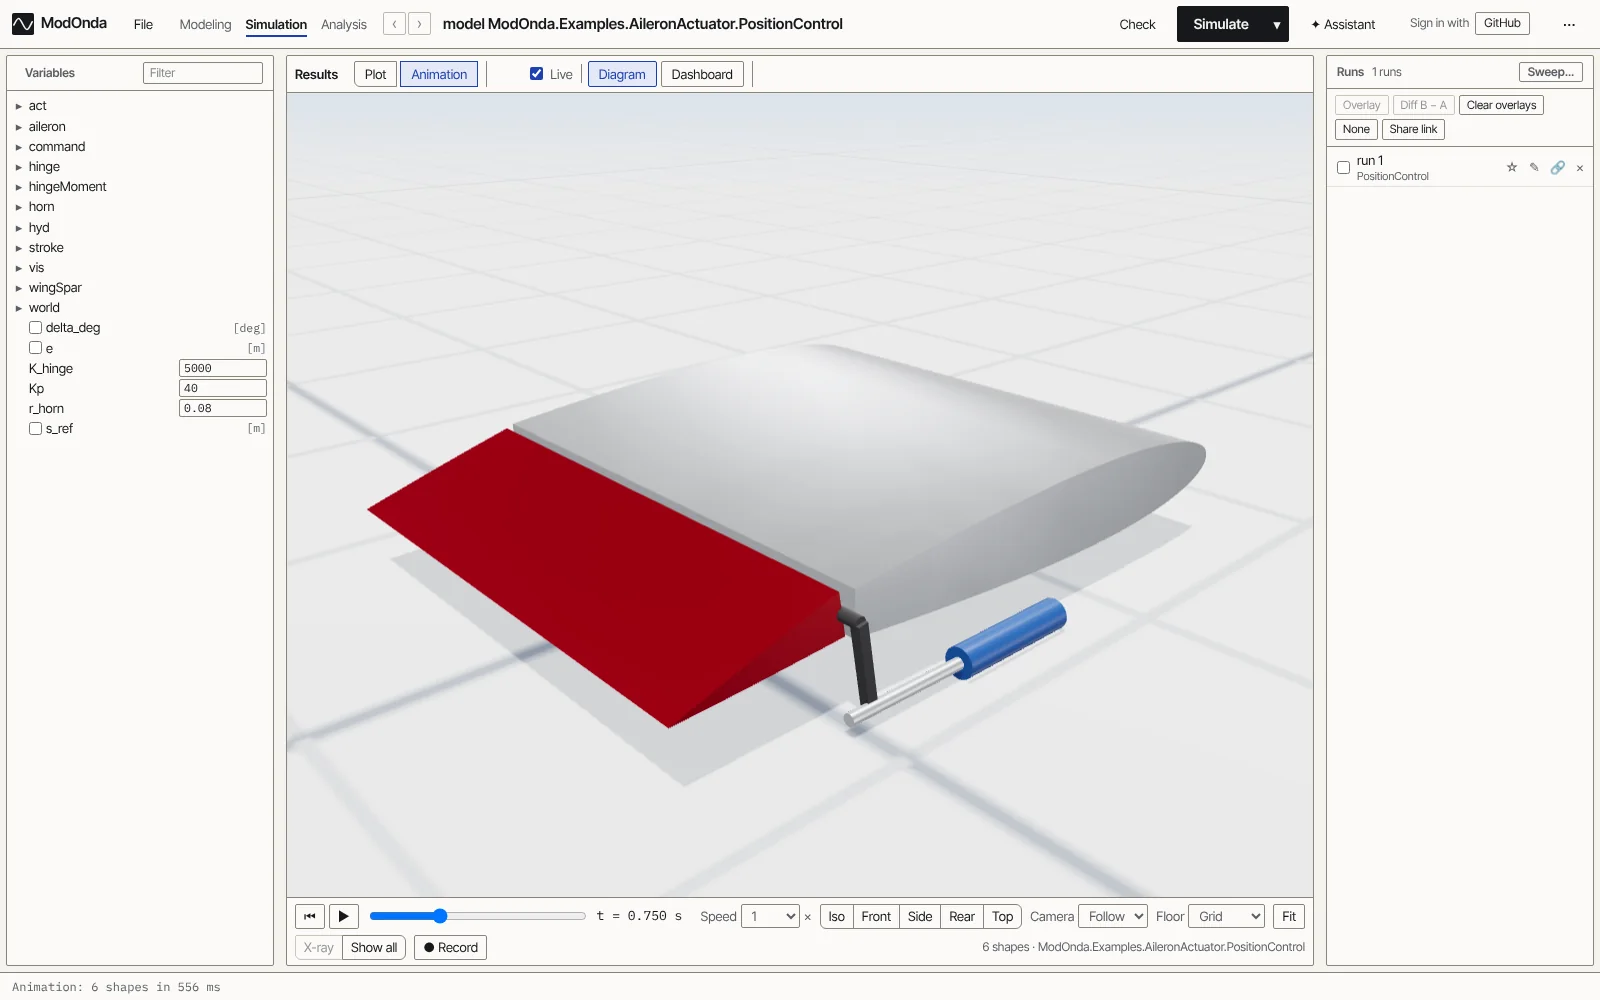Expand the aileron tree node
The image size is (1600, 1000).
click(x=19, y=127)
